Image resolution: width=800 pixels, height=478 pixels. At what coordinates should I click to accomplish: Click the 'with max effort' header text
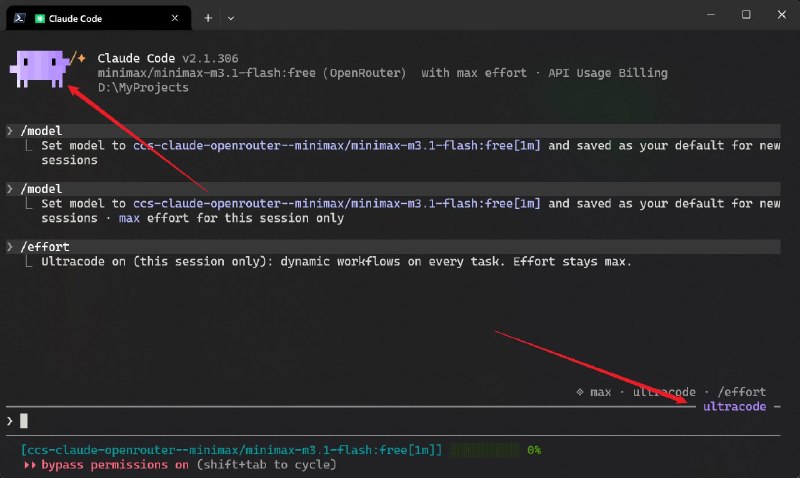474,73
